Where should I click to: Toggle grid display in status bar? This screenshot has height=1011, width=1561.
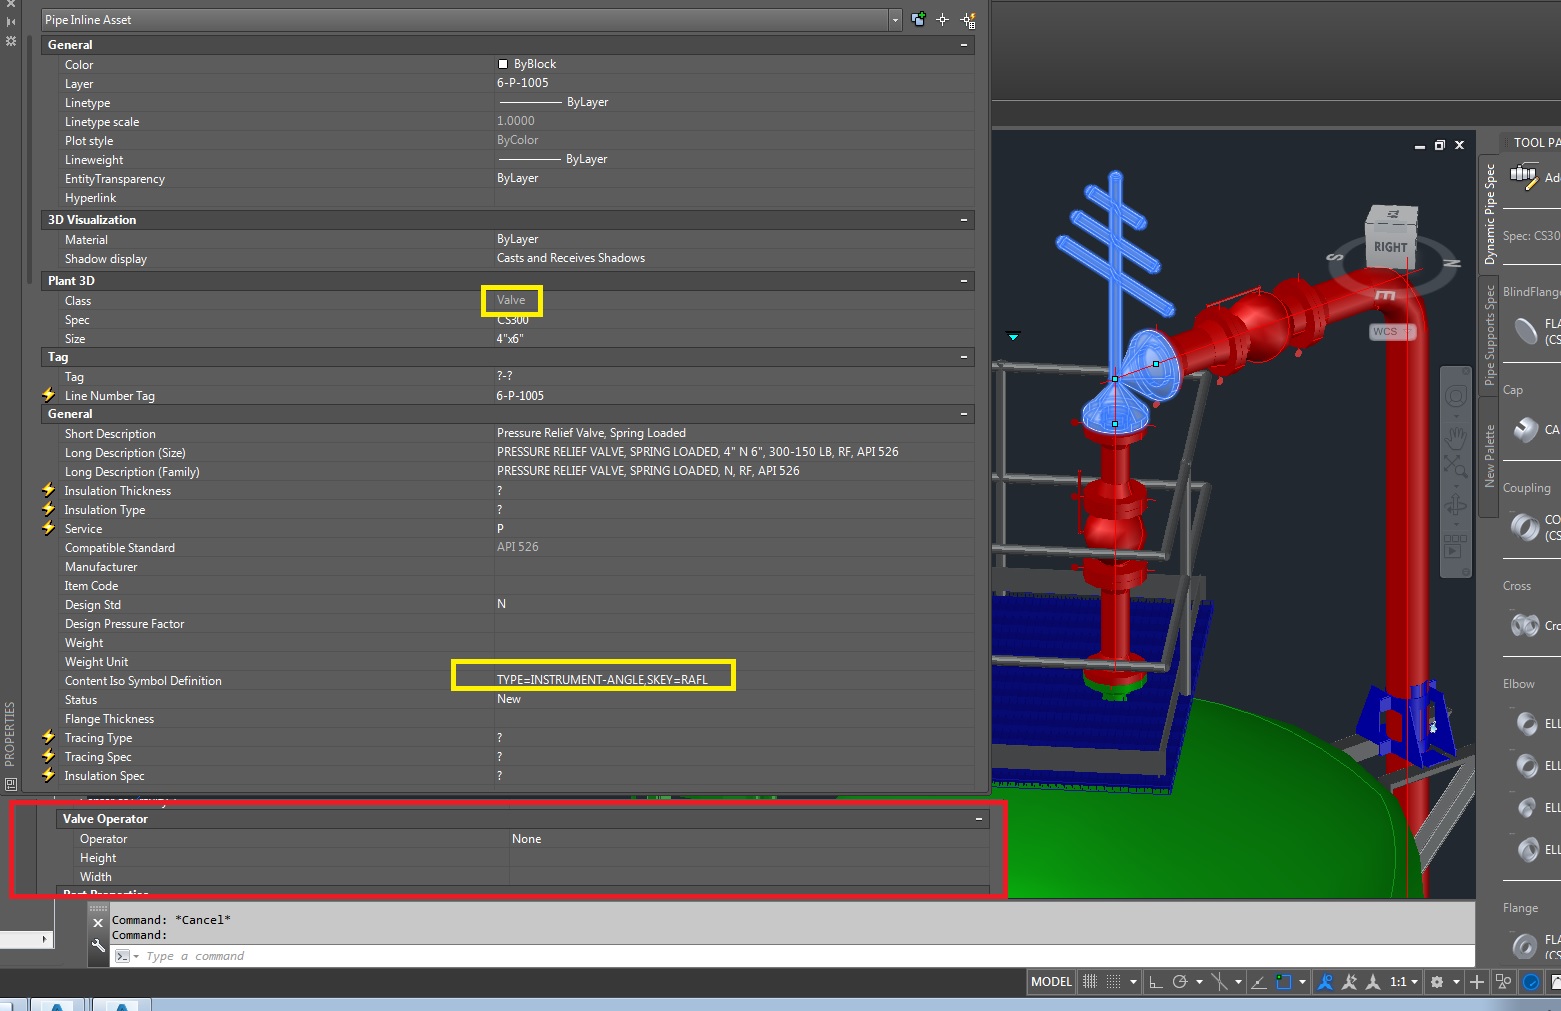(1090, 982)
